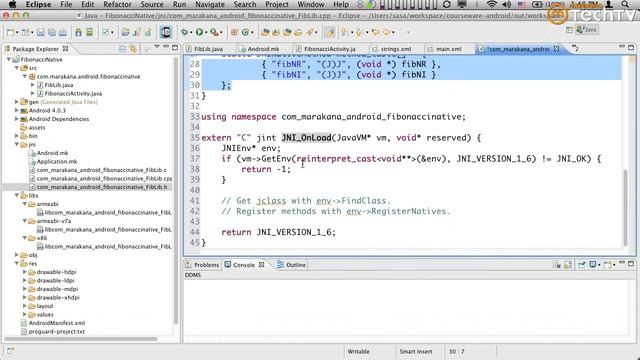This screenshot has width=640, height=360.
Task: Select FibonacciActivity.java in Package Explorer
Action: click(73, 93)
